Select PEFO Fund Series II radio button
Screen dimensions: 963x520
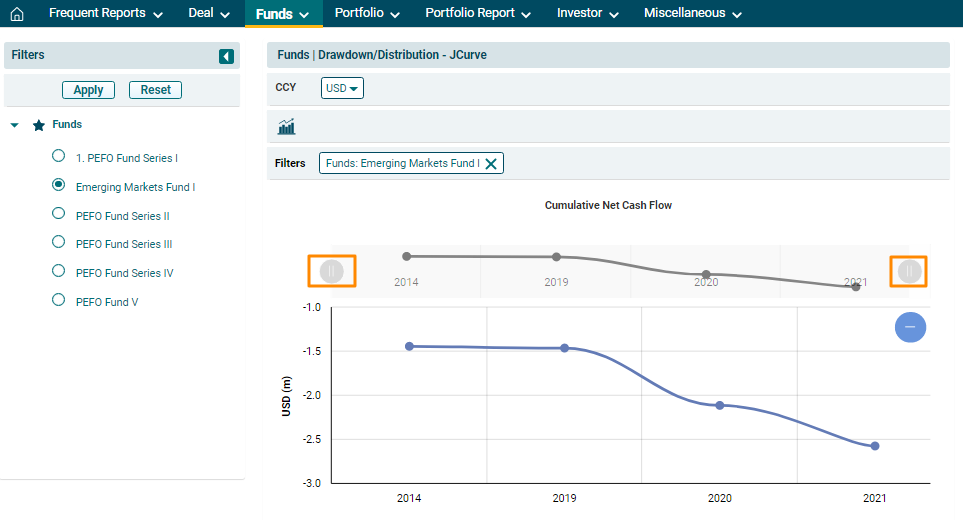58,214
